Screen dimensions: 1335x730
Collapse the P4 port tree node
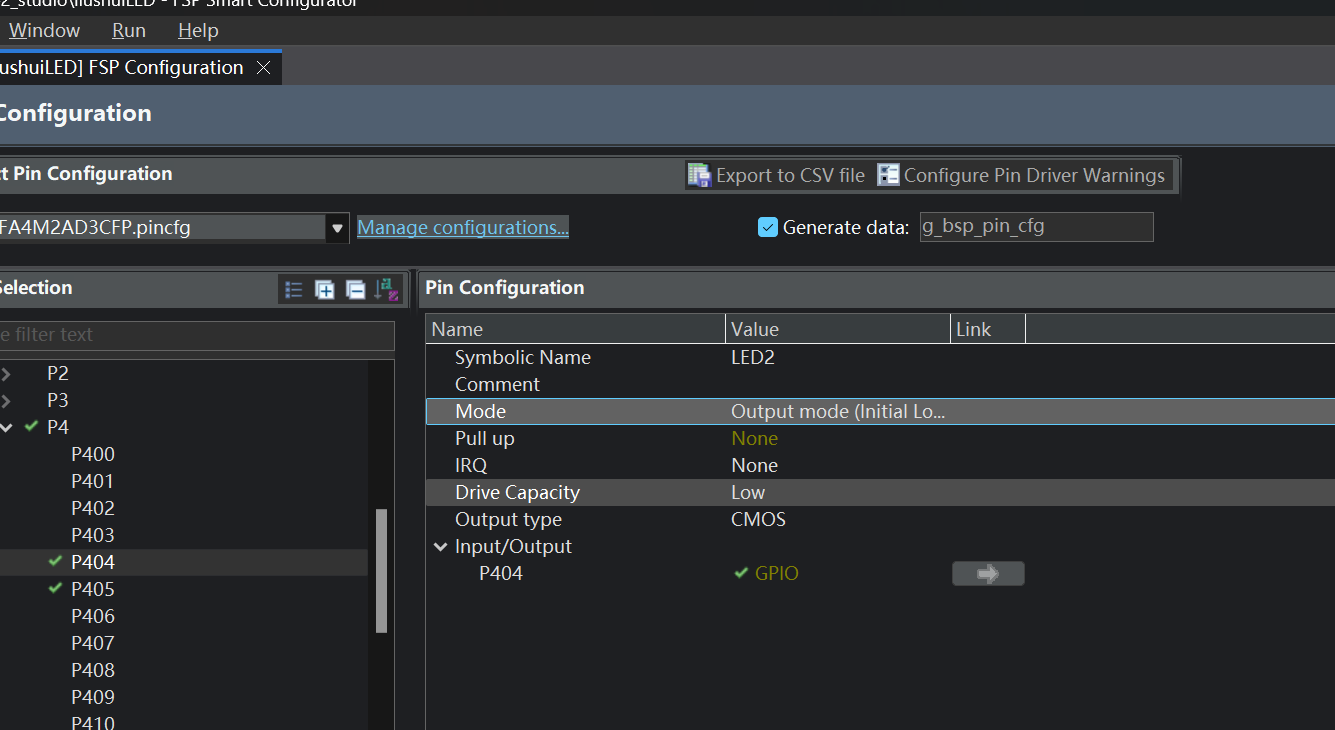(x=6, y=428)
